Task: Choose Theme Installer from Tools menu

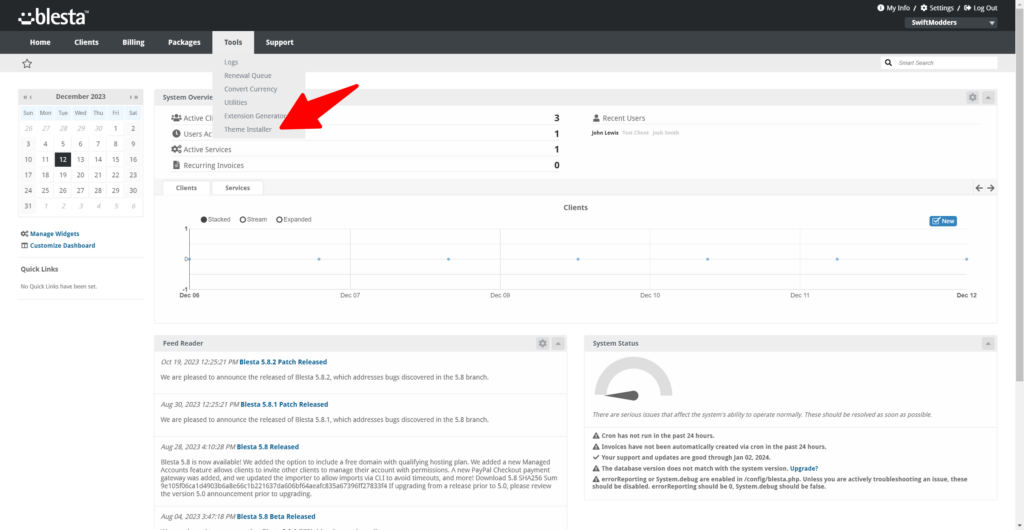Action: click(x=248, y=129)
